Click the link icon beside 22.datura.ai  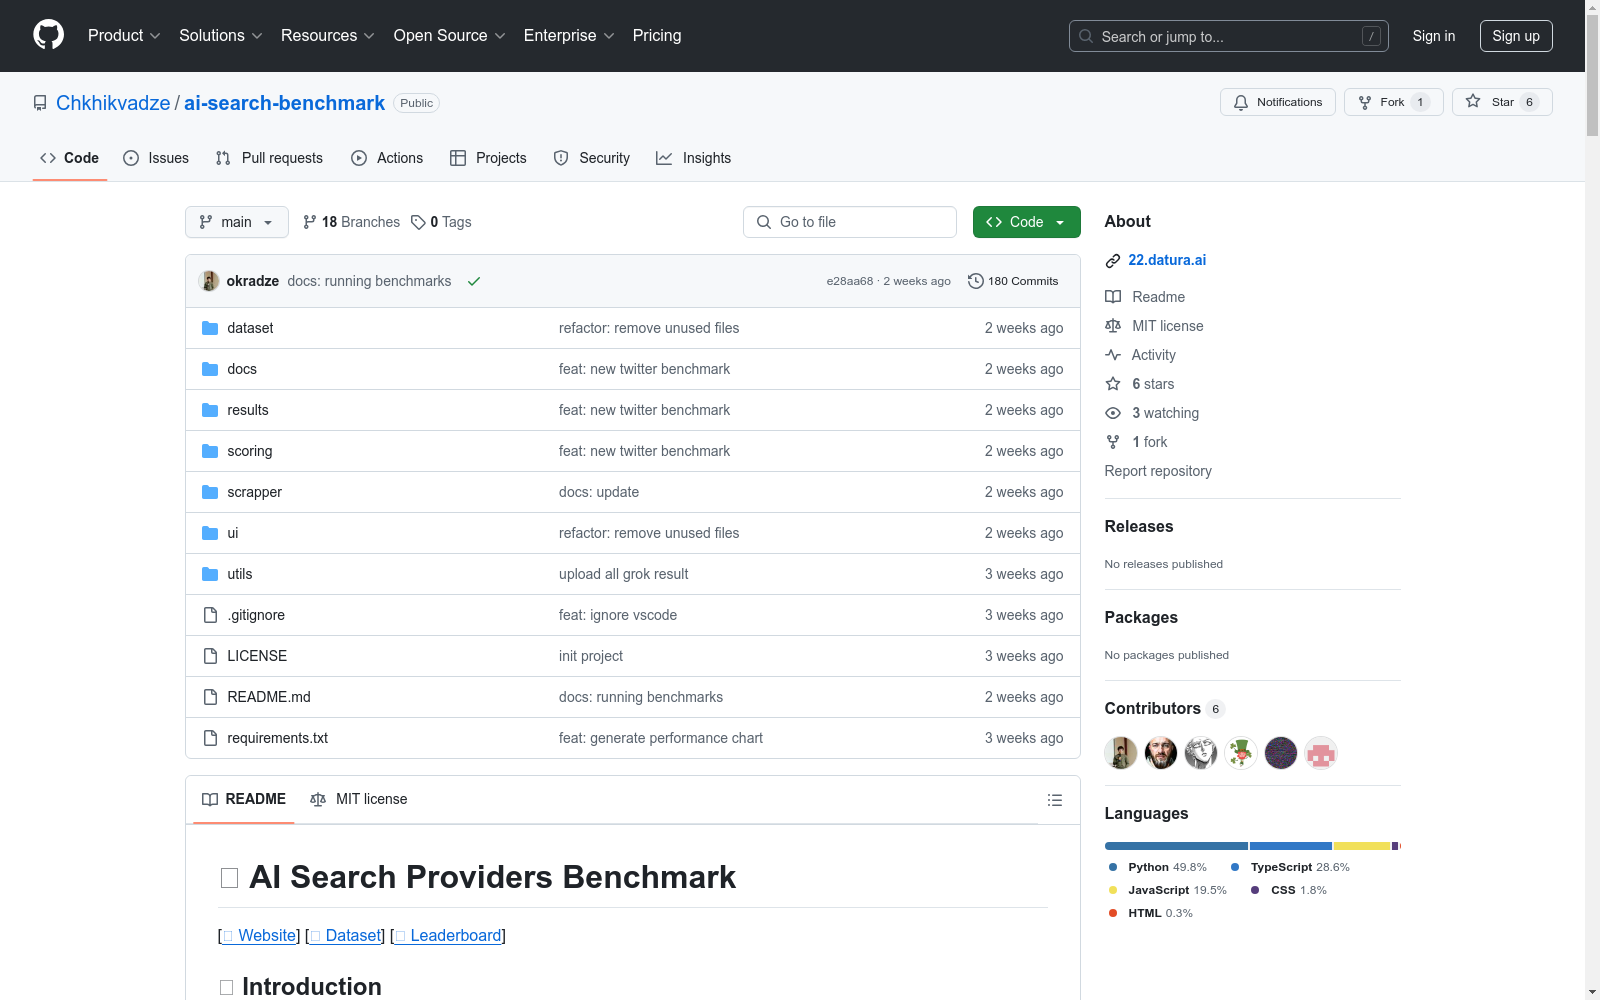pyautogui.click(x=1113, y=261)
